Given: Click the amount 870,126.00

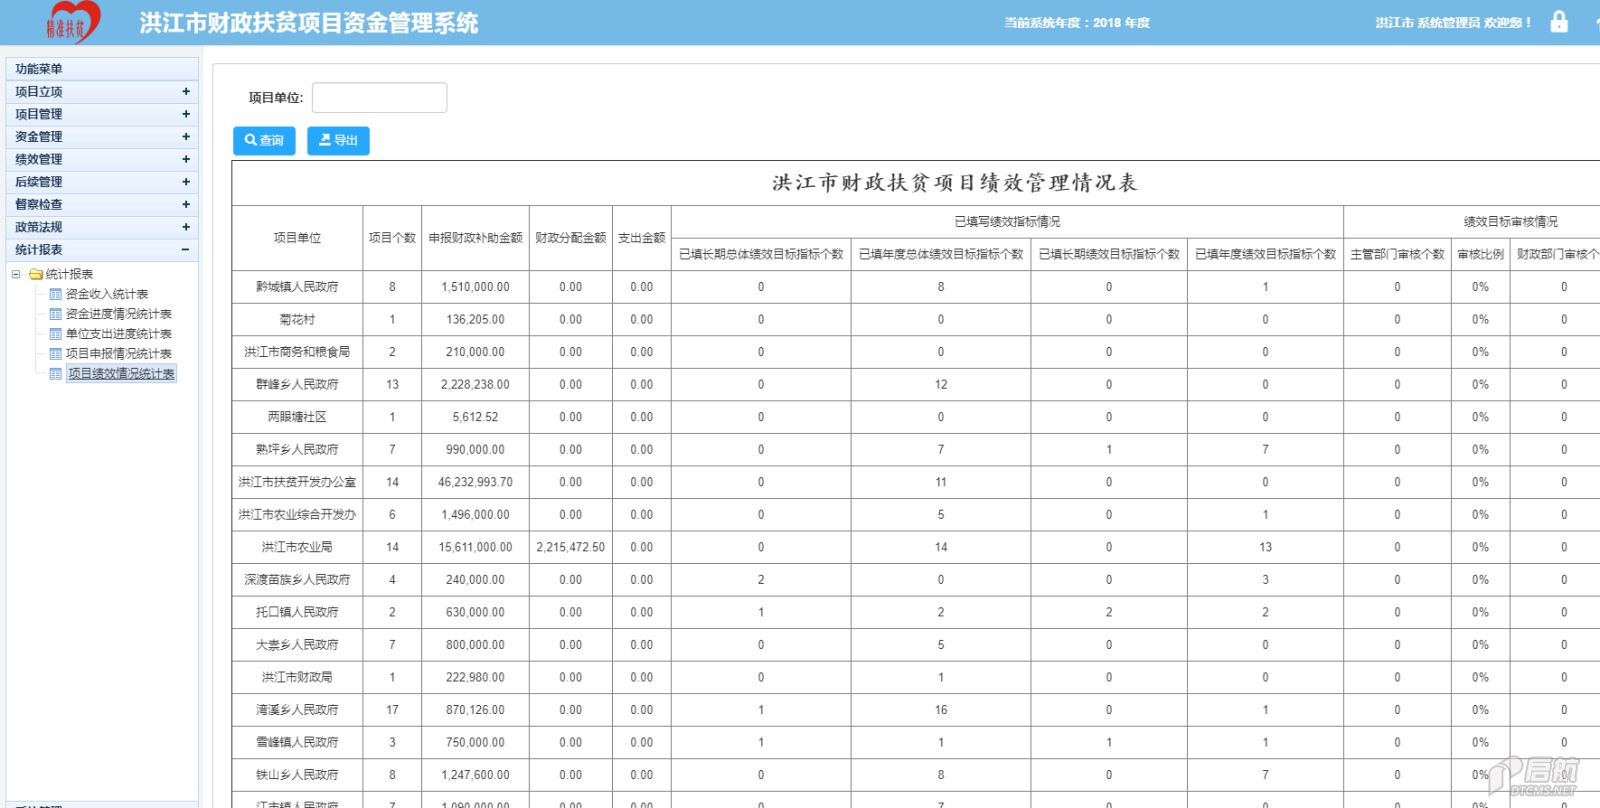Looking at the screenshot, I should (476, 710).
